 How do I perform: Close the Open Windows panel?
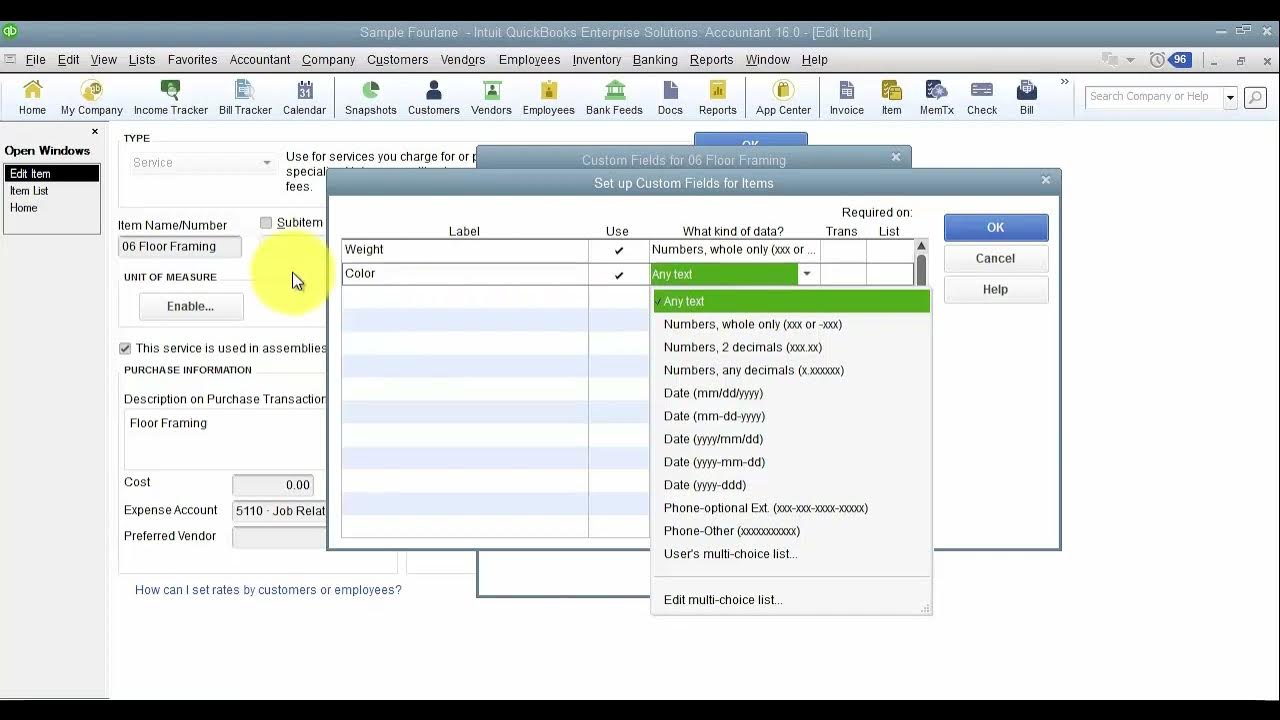[x=95, y=131]
